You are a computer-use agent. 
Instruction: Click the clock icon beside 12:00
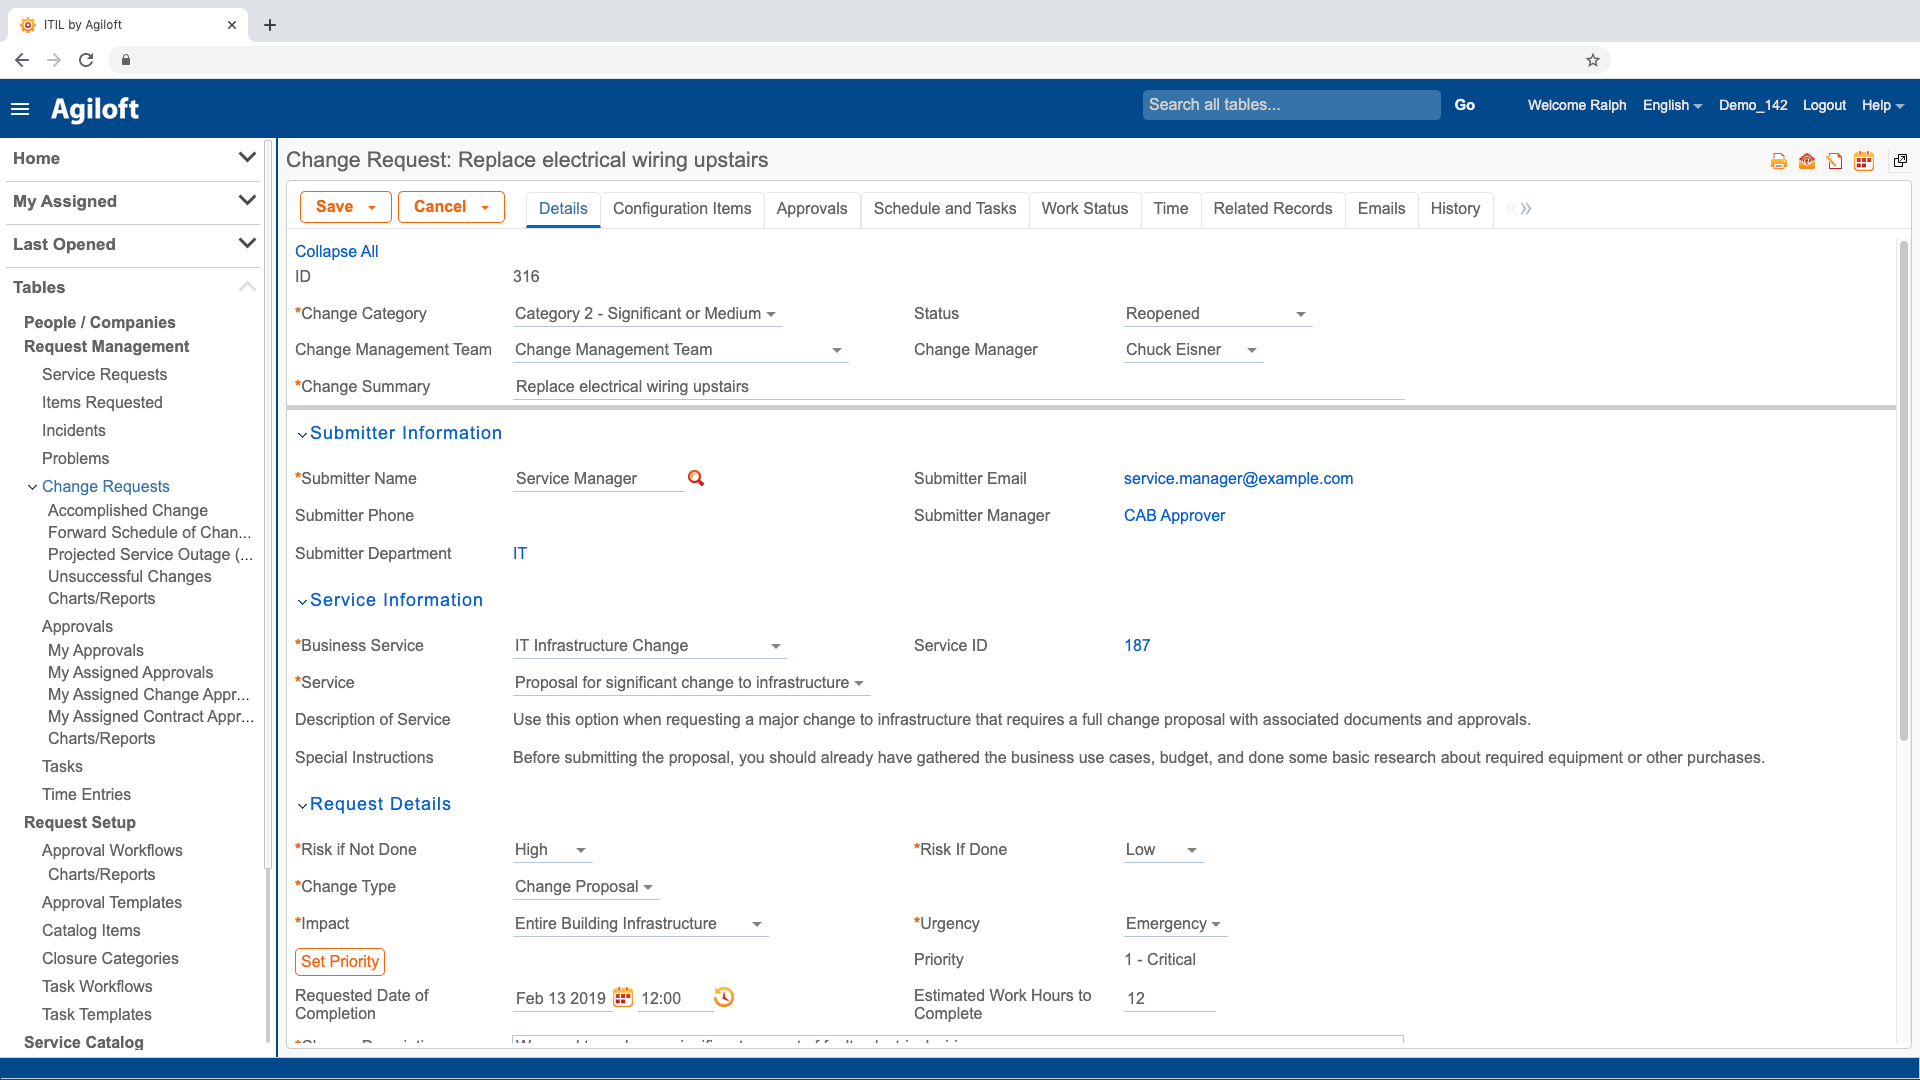[x=724, y=997]
